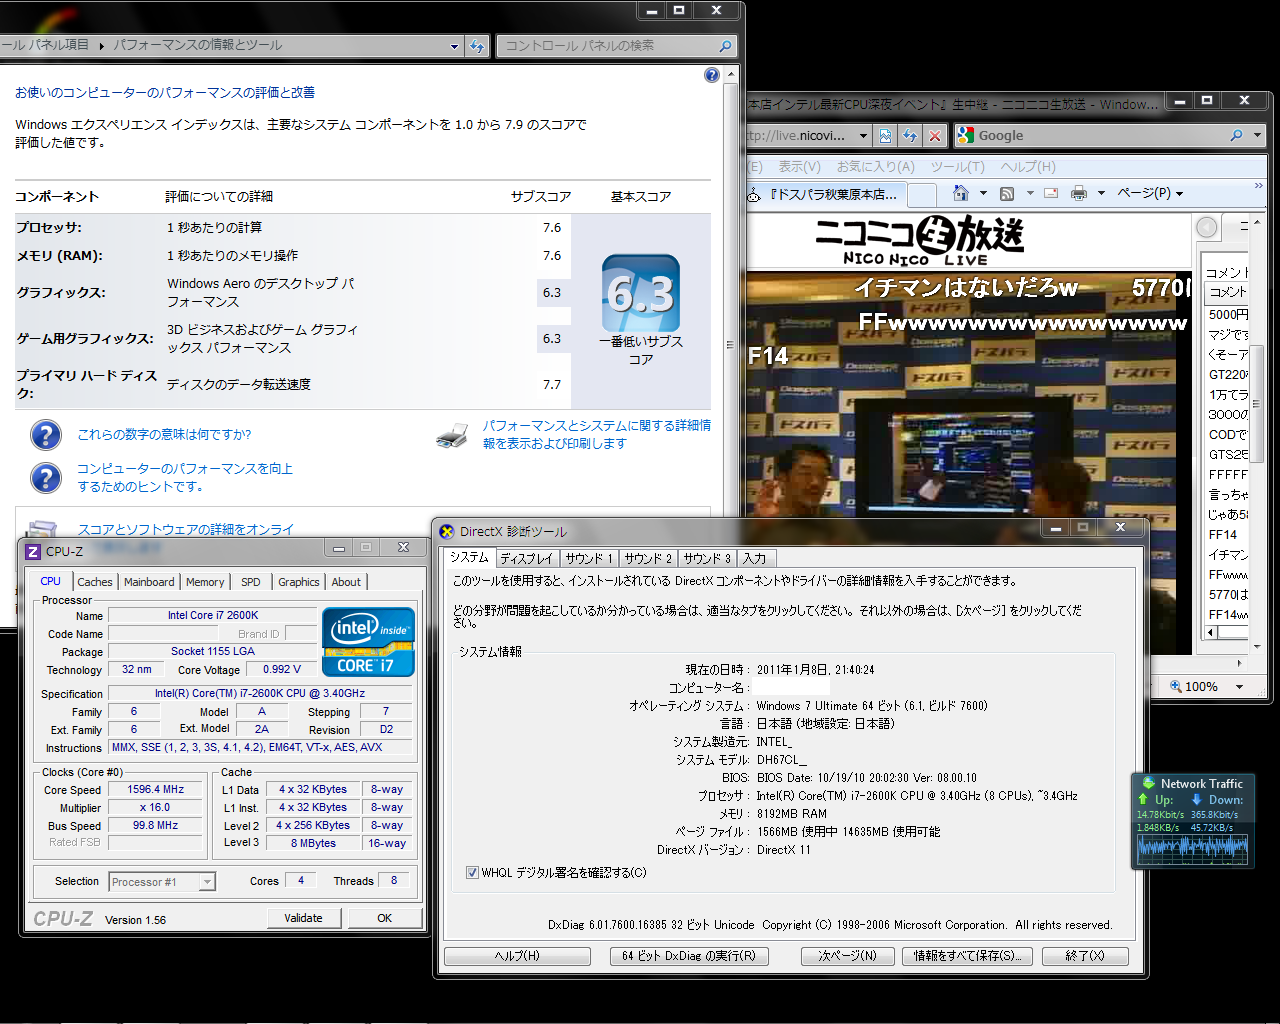Toggle the WHQL digital signature checkbox

point(472,873)
